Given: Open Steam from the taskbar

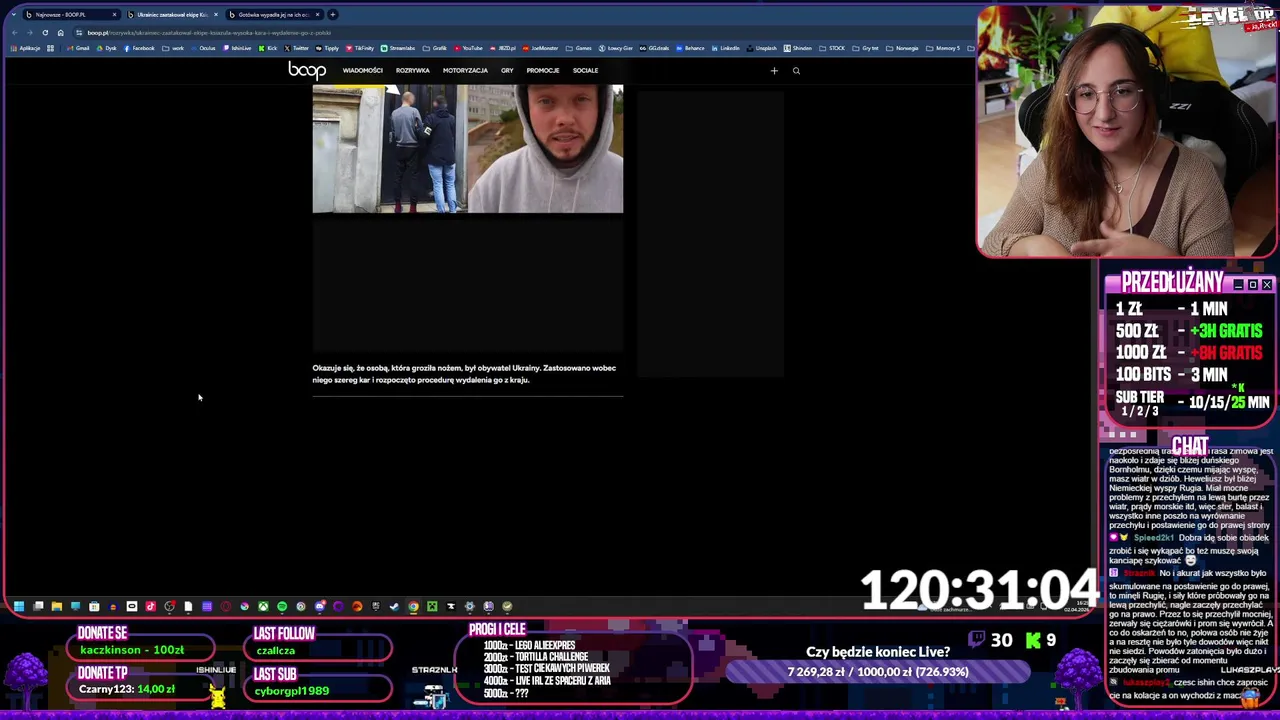Looking at the screenshot, I should 394,606.
